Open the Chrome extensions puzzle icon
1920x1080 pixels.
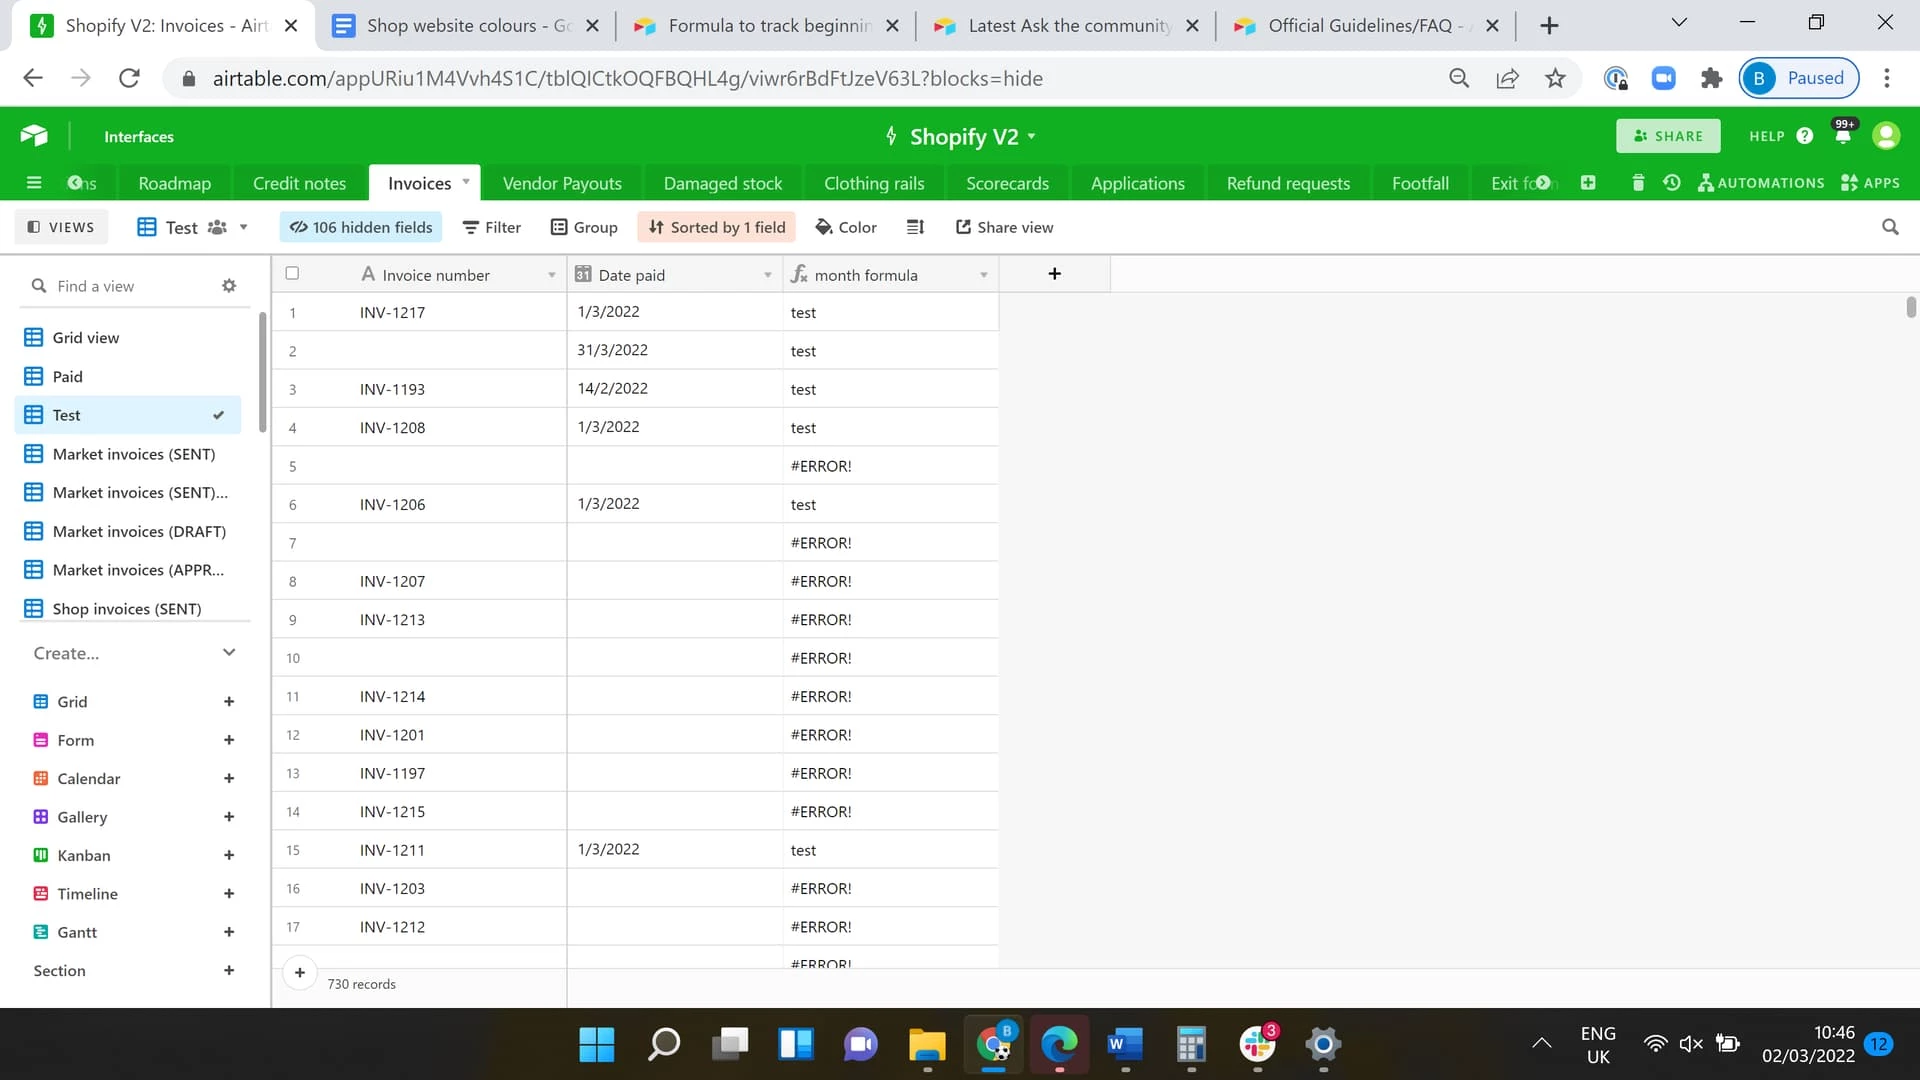coord(1712,78)
